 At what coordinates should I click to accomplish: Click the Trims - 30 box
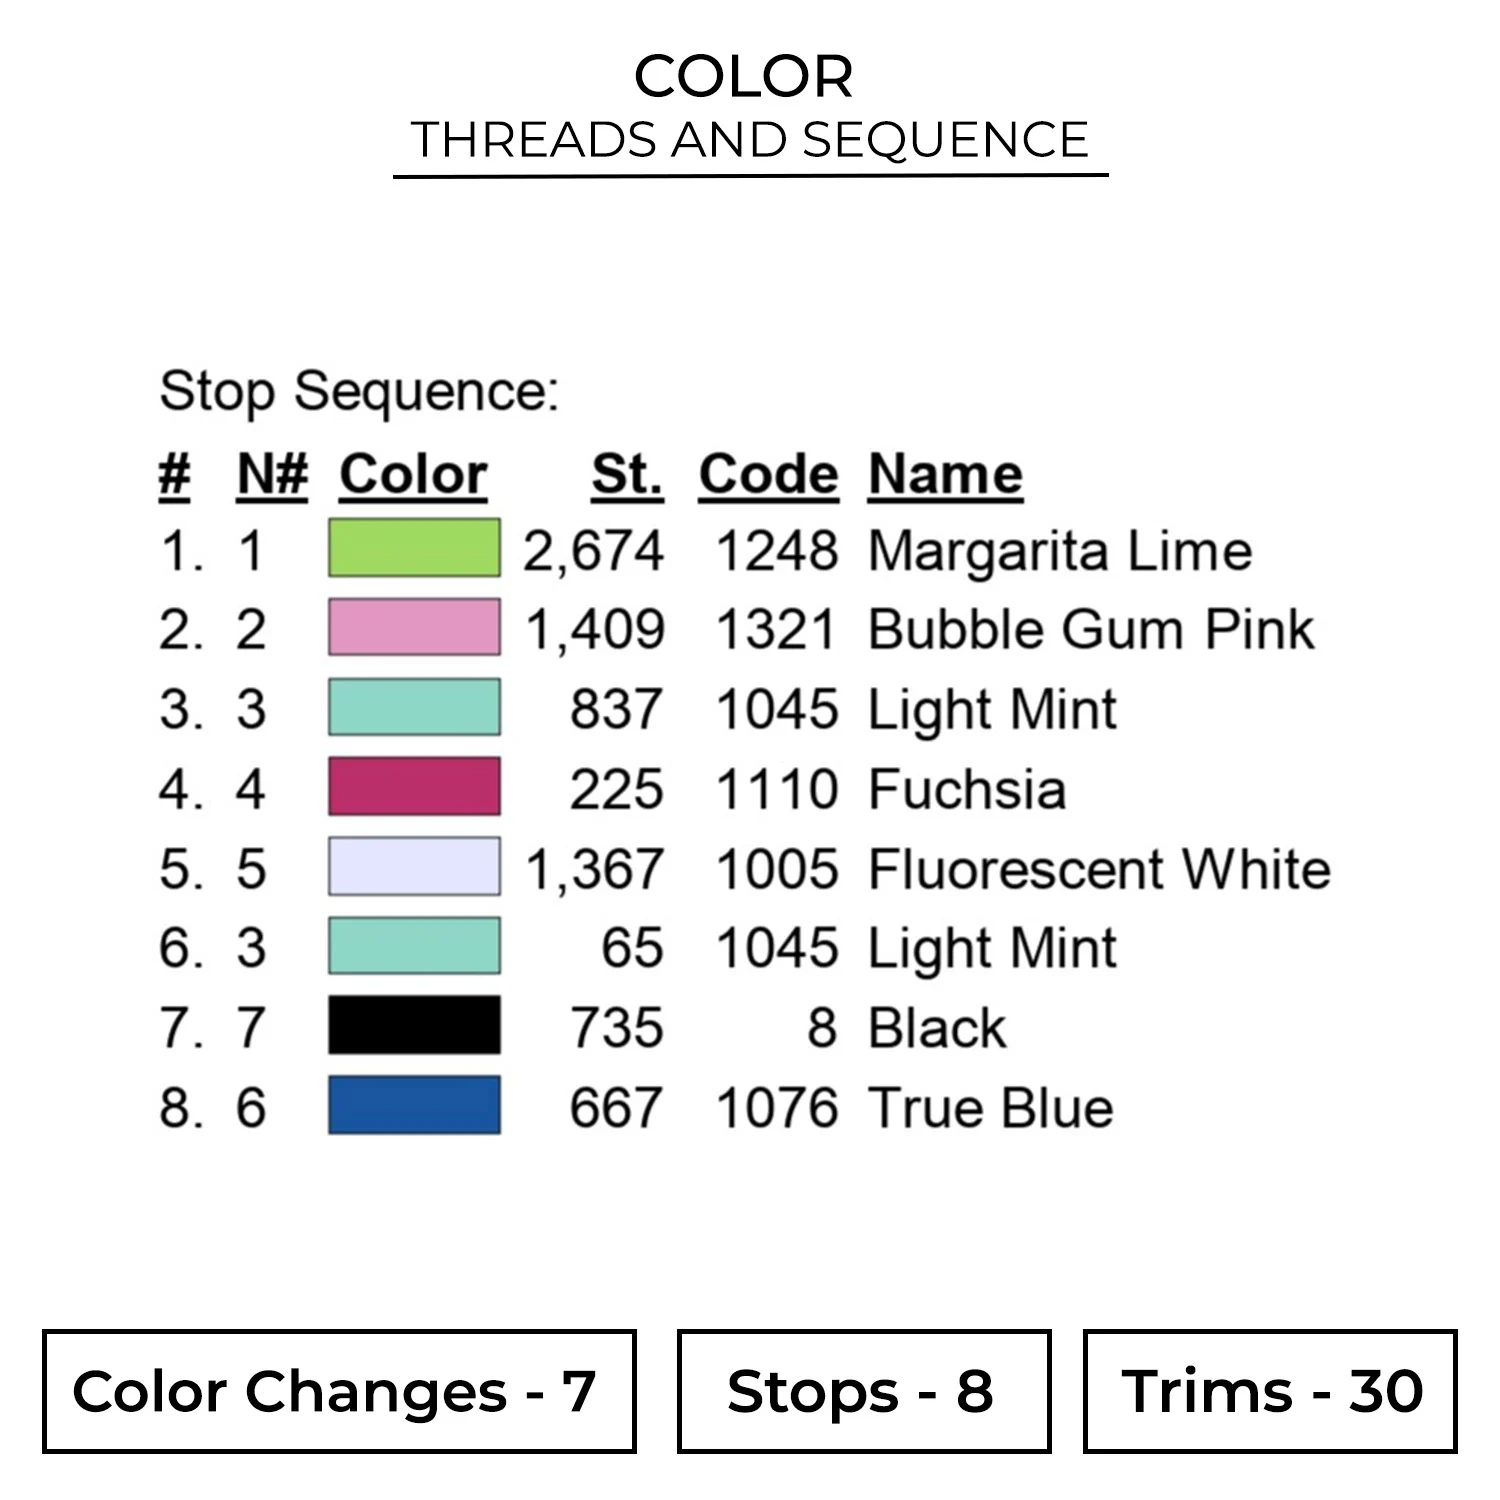tap(1270, 1391)
